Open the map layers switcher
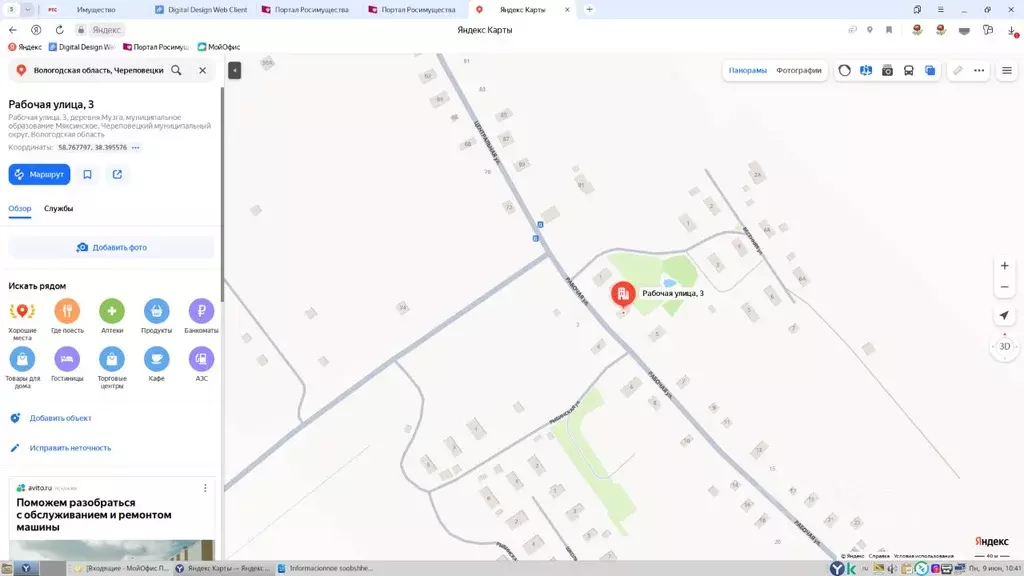The height and width of the screenshot is (576, 1024). coord(930,71)
